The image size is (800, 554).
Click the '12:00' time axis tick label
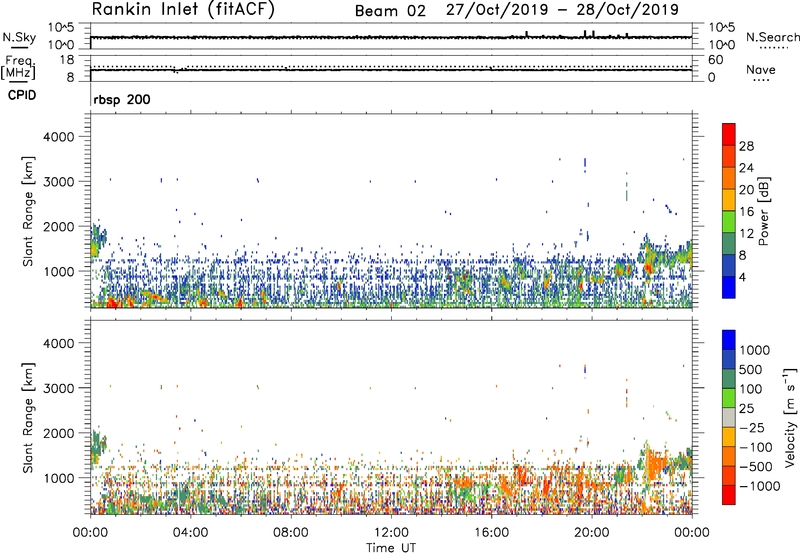pyautogui.click(x=391, y=533)
